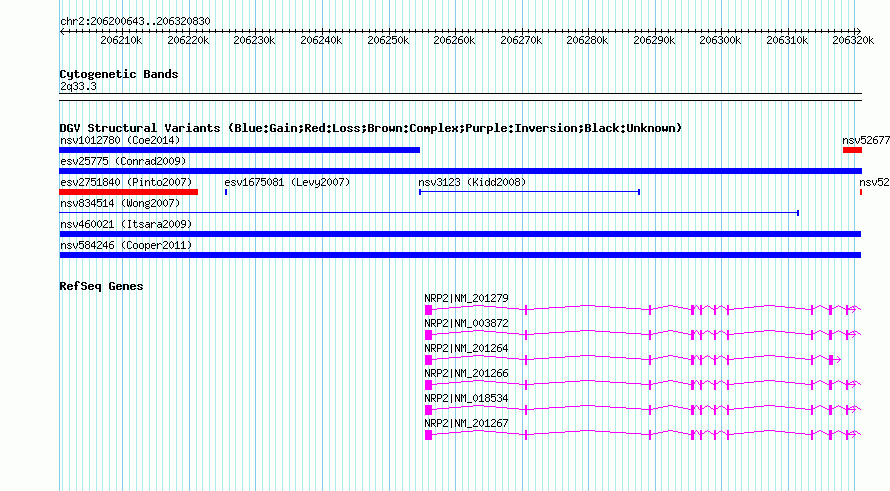Open the esv2751840 (Pinto2007) label
Image resolution: width=890 pixels, height=491 pixels.
pos(126,182)
